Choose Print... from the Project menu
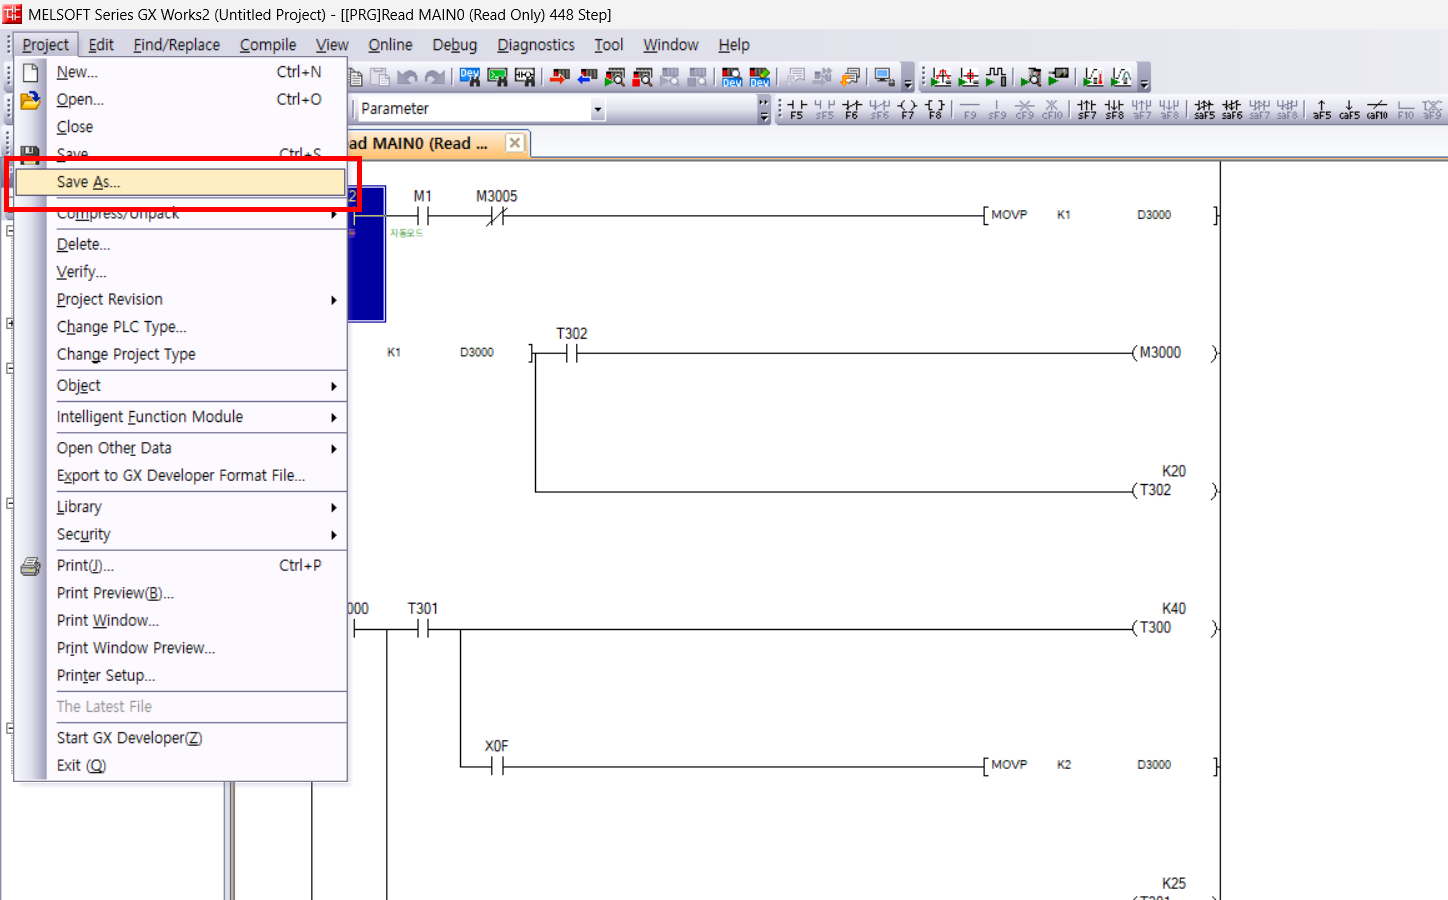1448x900 pixels. click(x=180, y=565)
